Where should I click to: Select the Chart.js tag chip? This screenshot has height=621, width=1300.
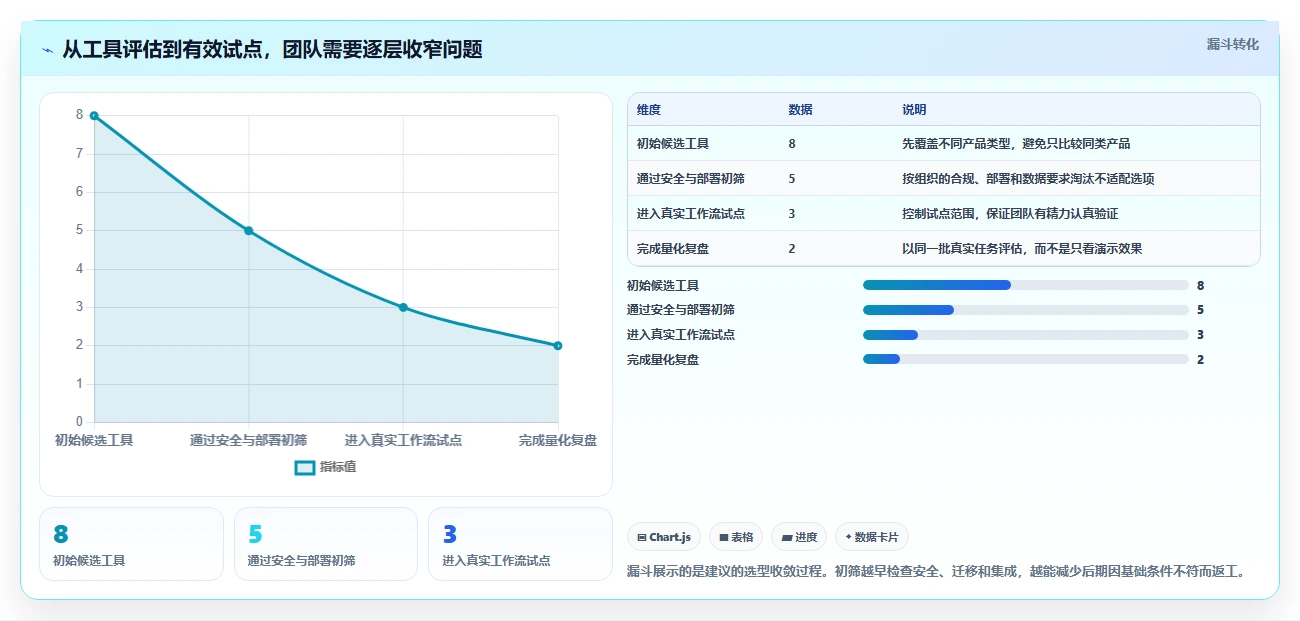pos(664,537)
